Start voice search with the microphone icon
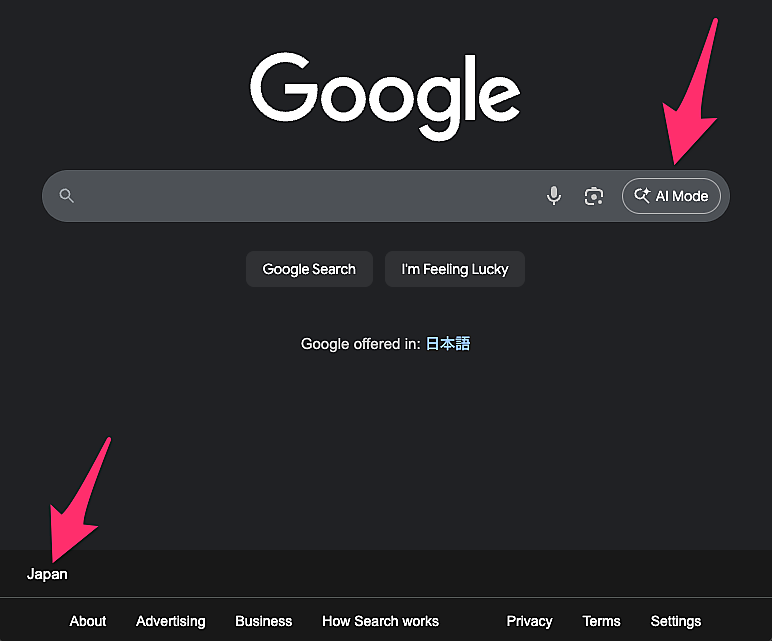 pyautogui.click(x=554, y=196)
